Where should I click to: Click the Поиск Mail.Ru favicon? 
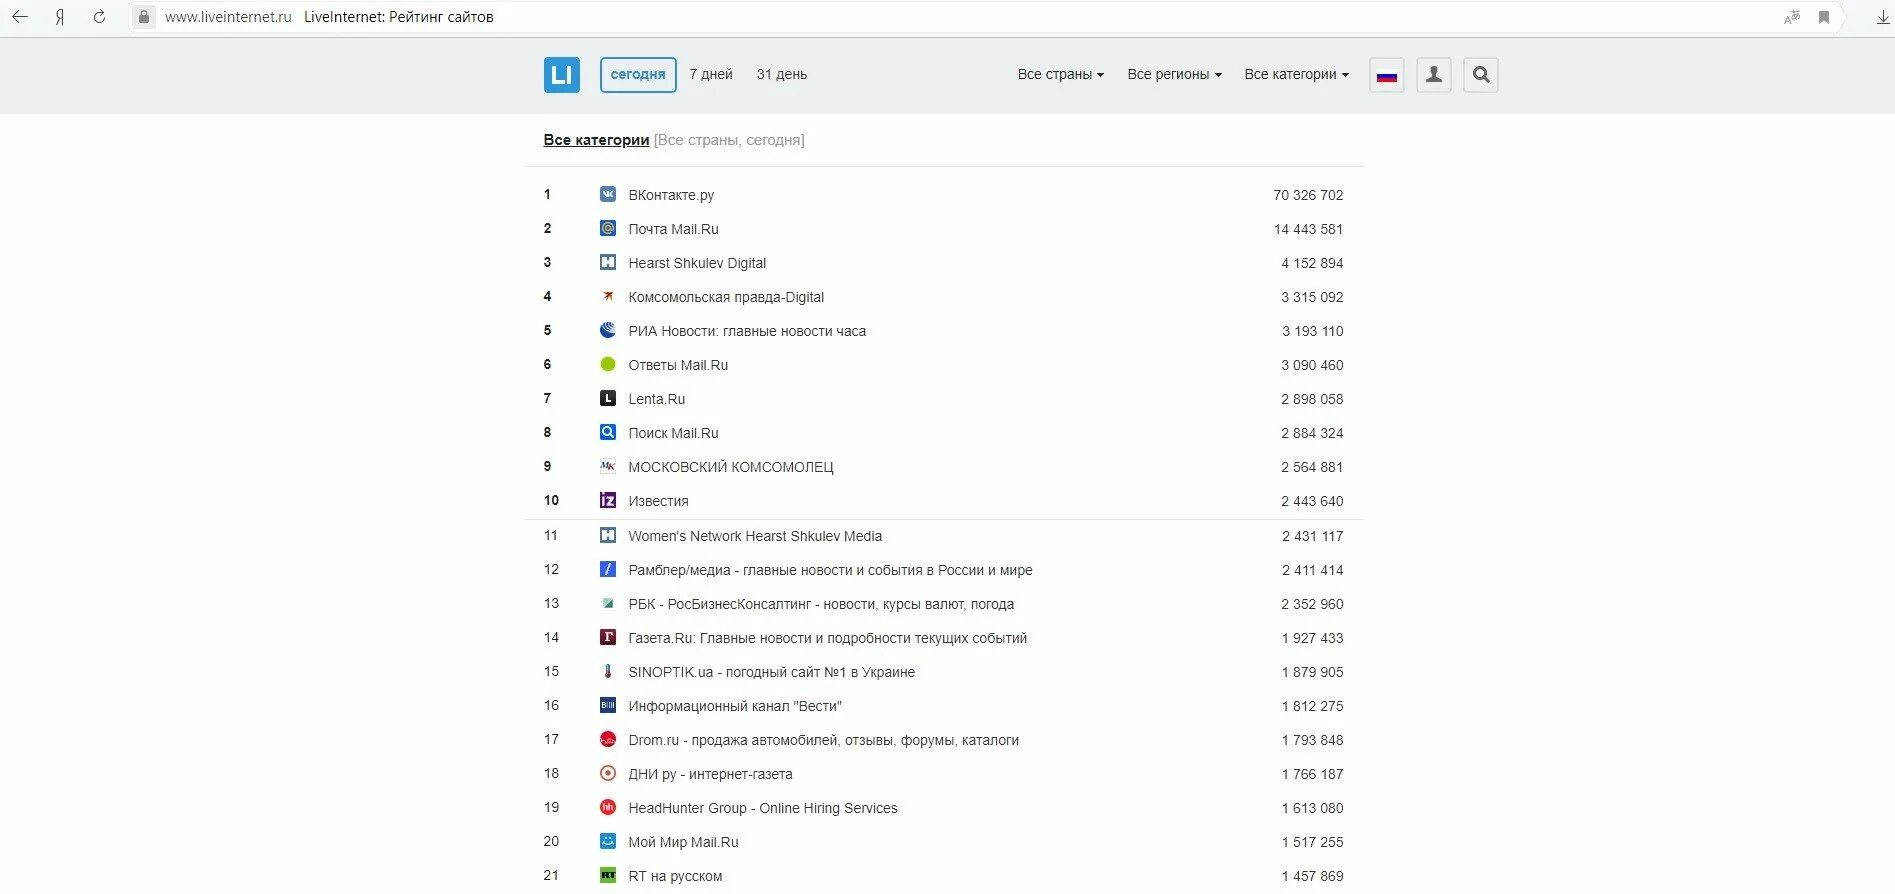pyautogui.click(x=607, y=432)
